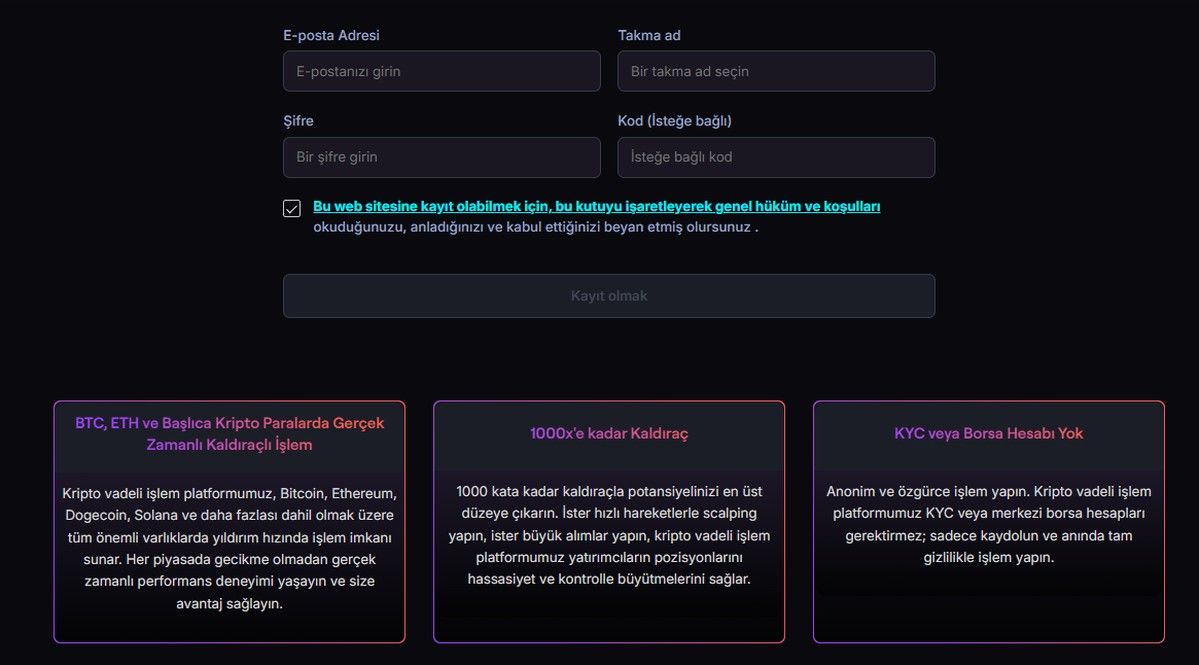Click the optional Kod input field
This screenshot has height=665, width=1199.
click(x=776, y=157)
